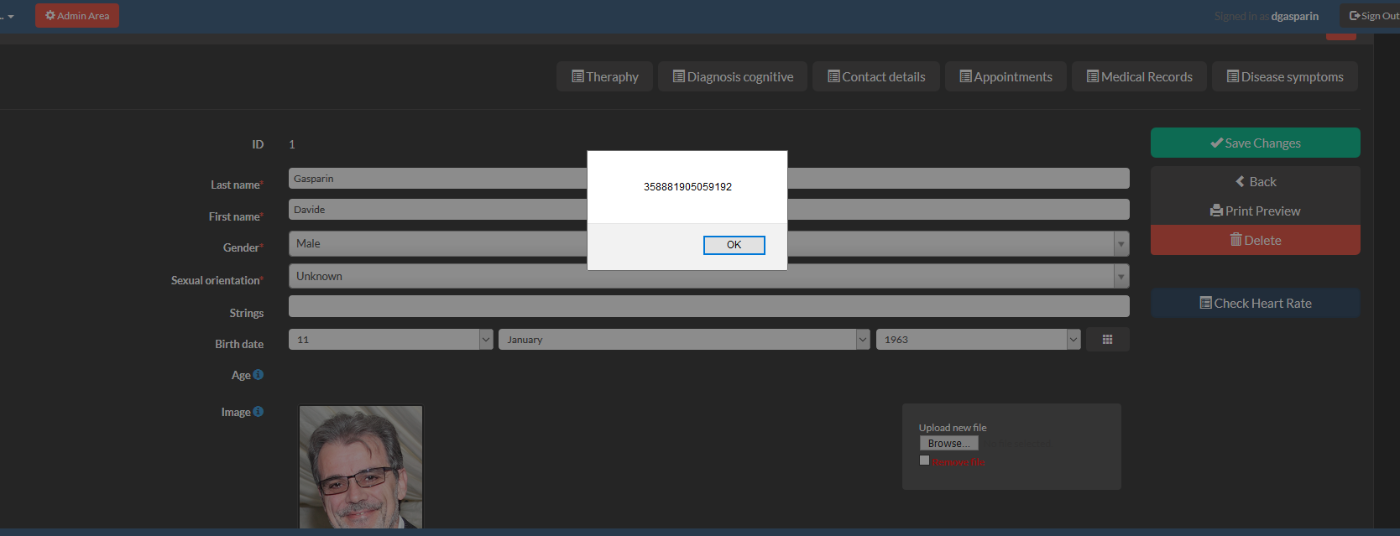Screen dimensions: 1400x536
Task: Sign out of the account
Action: pyautogui.click(x=1373, y=16)
